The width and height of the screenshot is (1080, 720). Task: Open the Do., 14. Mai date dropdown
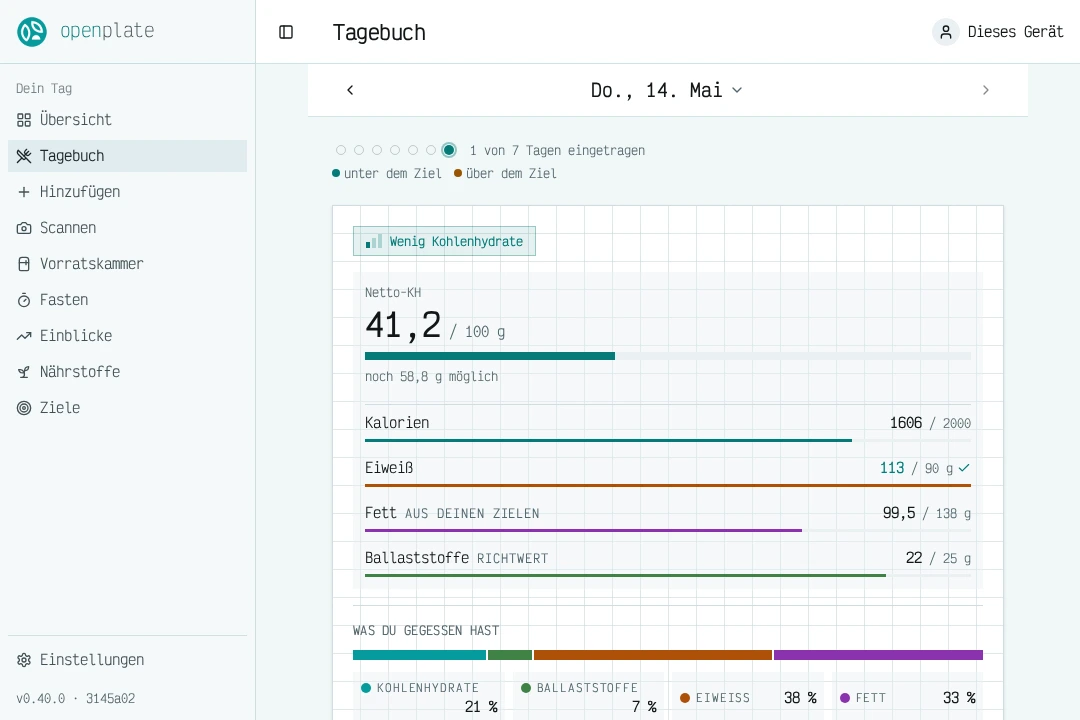point(667,90)
